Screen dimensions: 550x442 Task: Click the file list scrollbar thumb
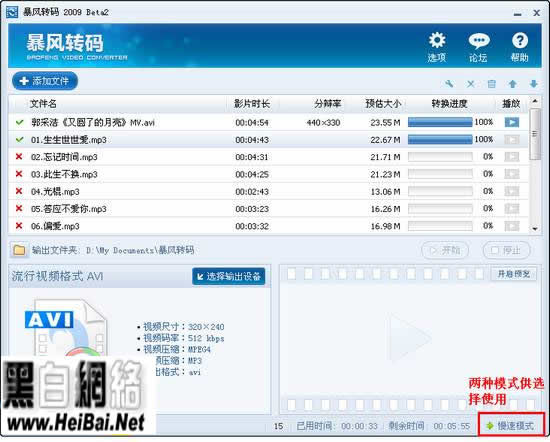[x=535, y=134]
